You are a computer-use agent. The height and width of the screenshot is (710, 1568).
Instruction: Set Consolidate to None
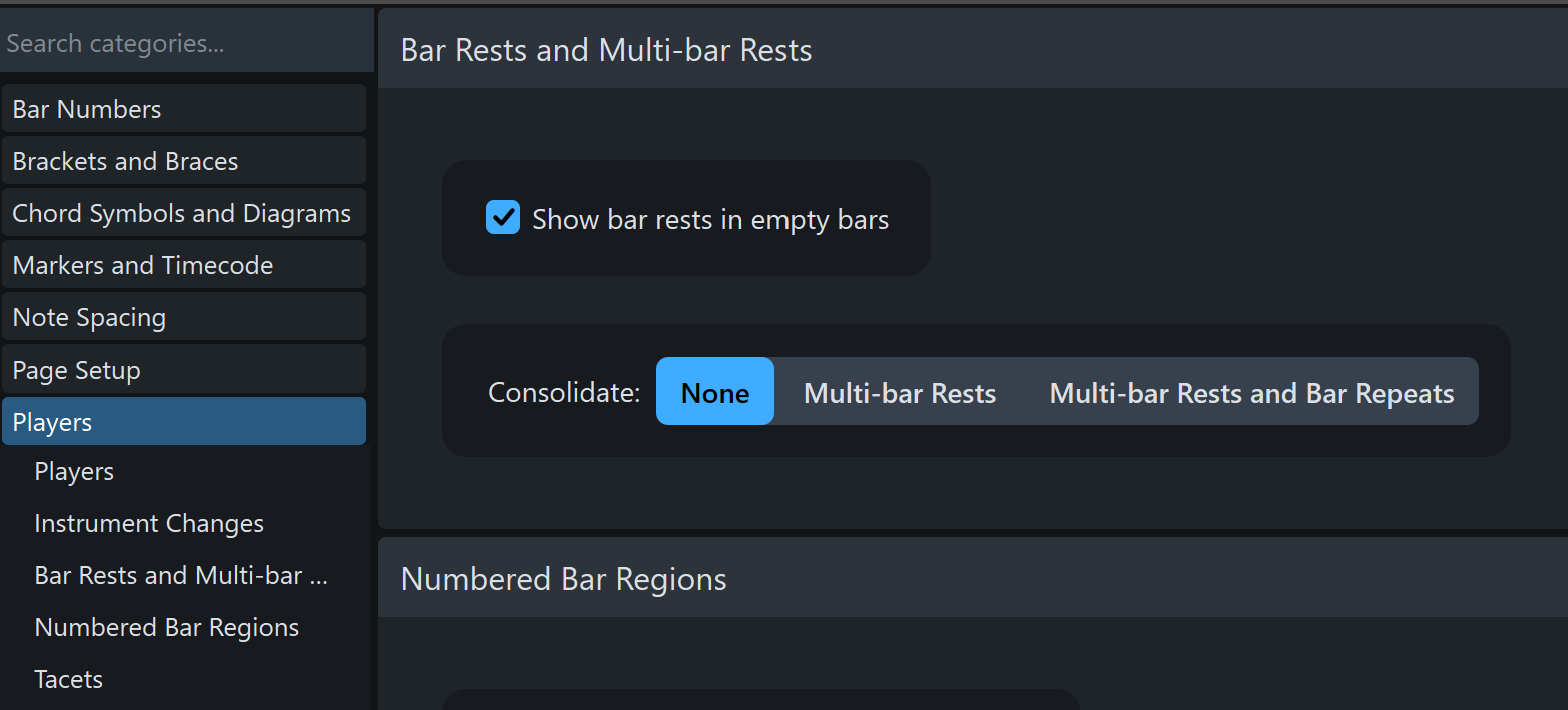715,392
